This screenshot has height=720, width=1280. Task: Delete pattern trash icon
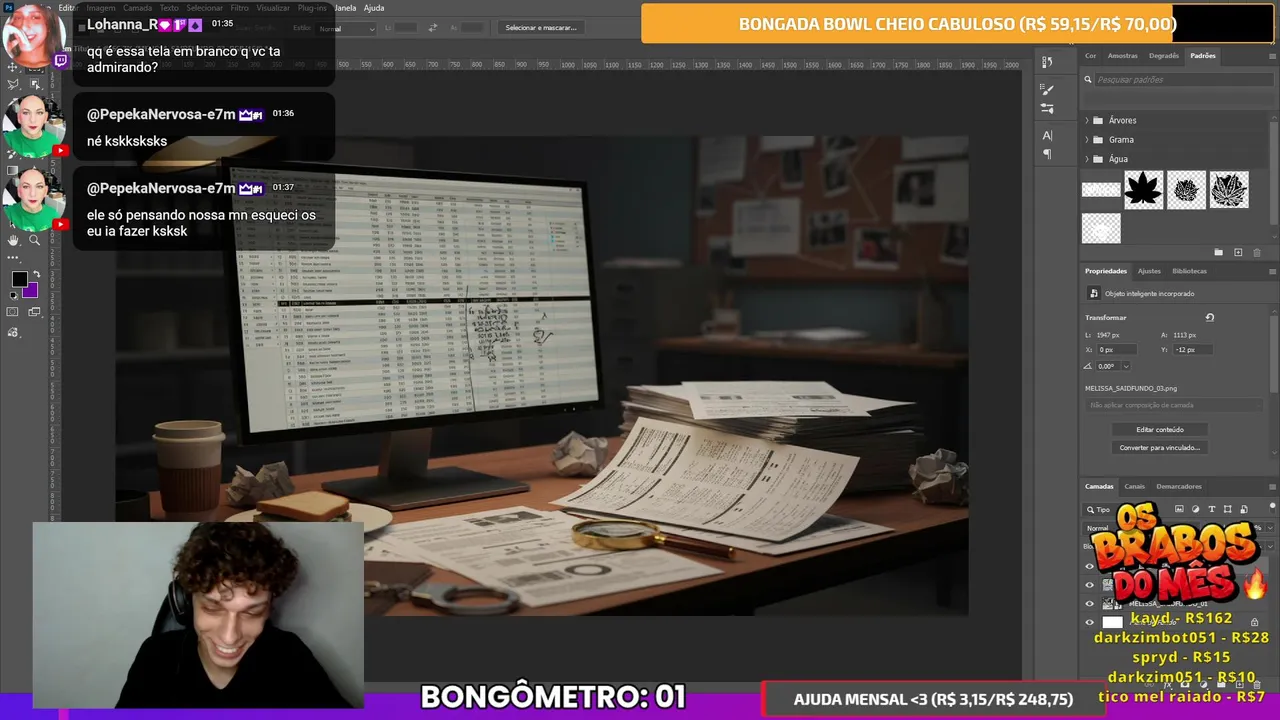(x=1257, y=253)
